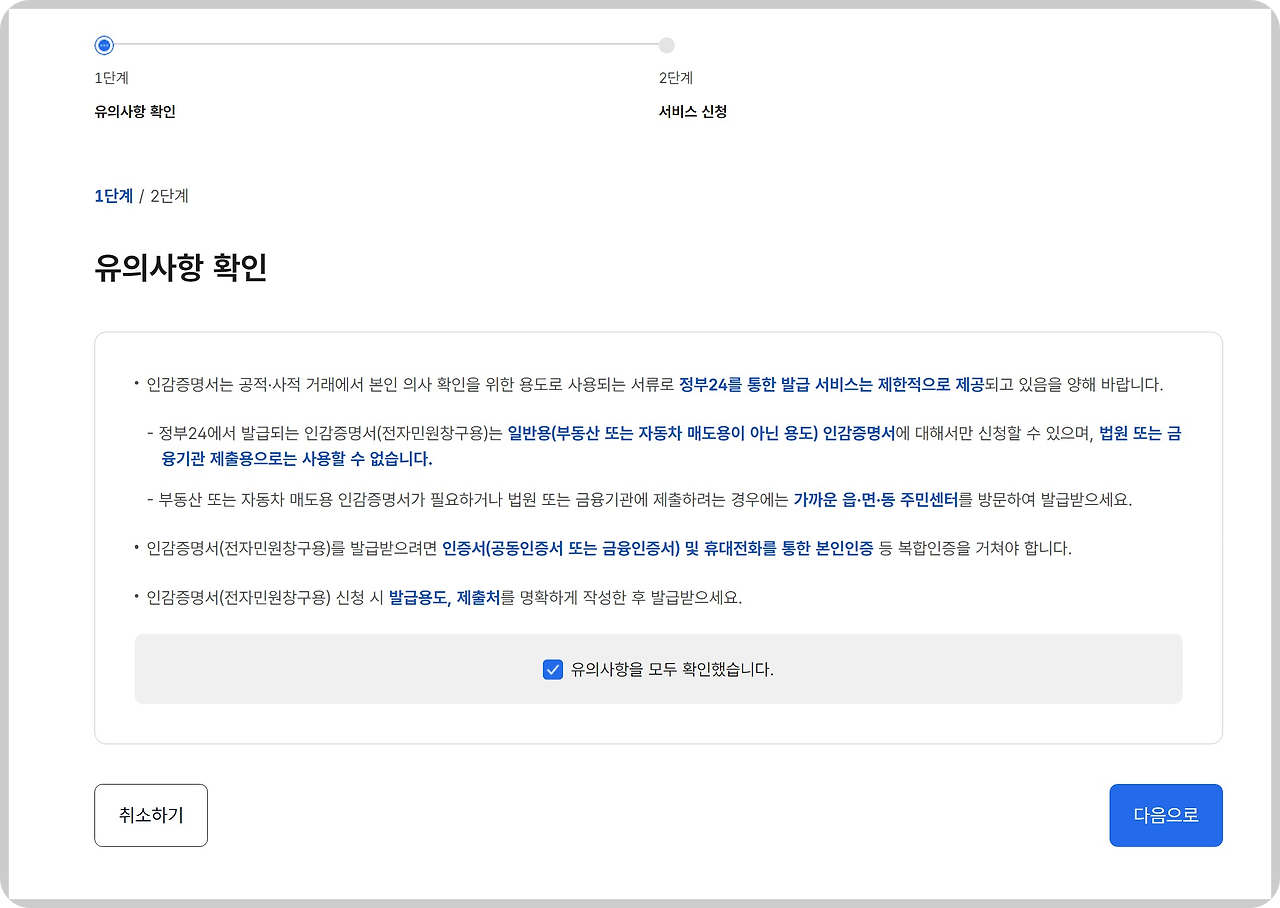Viewport: 1280px width, 908px height.
Task: Click the progress bar between the two steps
Action: pos(384,45)
